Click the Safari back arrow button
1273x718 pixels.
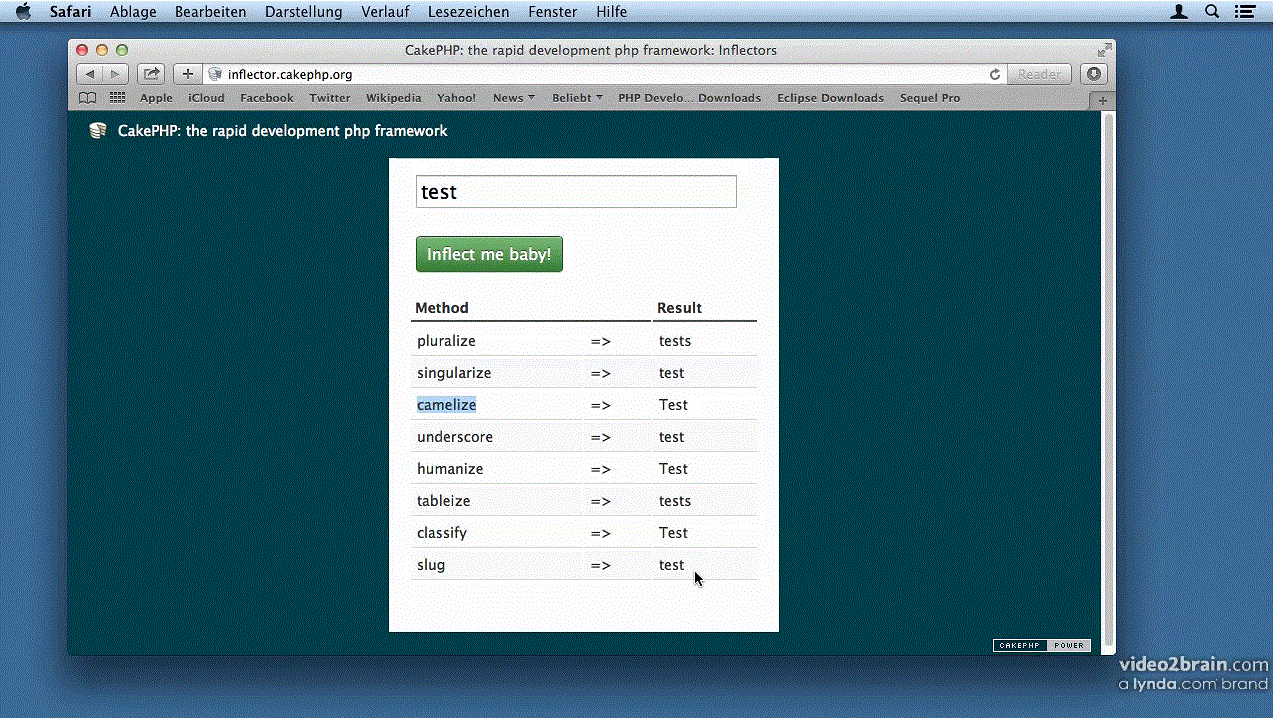click(90, 74)
